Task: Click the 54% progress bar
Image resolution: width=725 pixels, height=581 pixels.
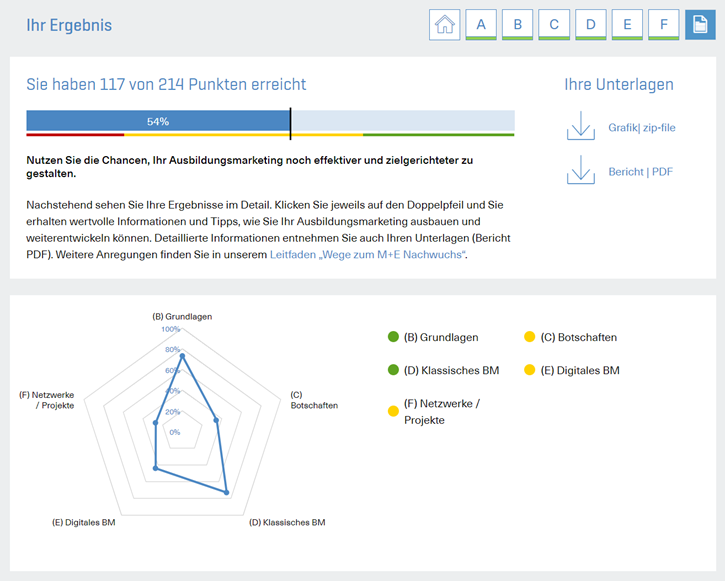Action: pyautogui.click(x=270, y=121)
